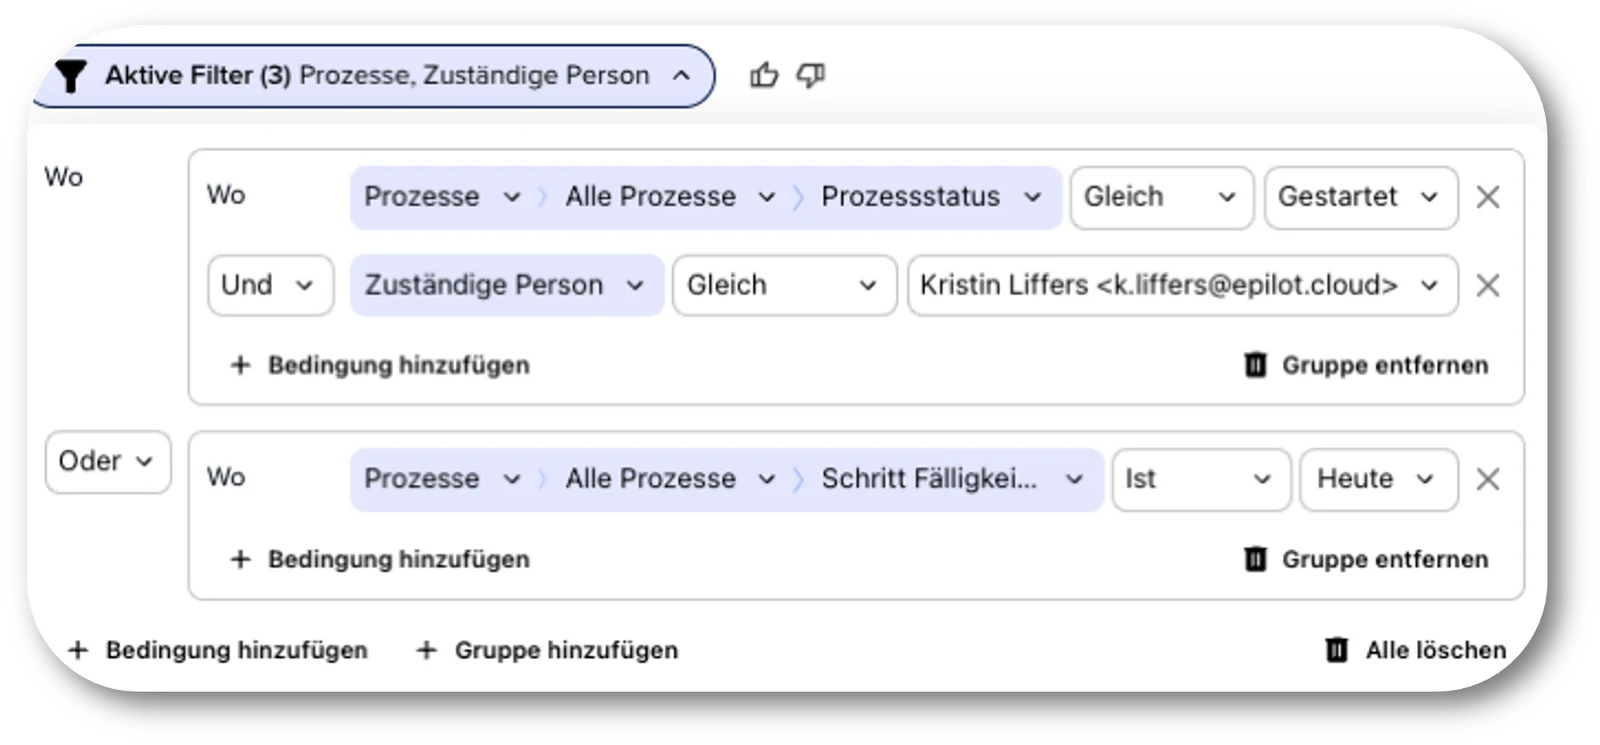Click the Alle löschen trash icon
The width and height of the screenshot is (1600, 745).
pyautogui.click(x=1336, y=650)
